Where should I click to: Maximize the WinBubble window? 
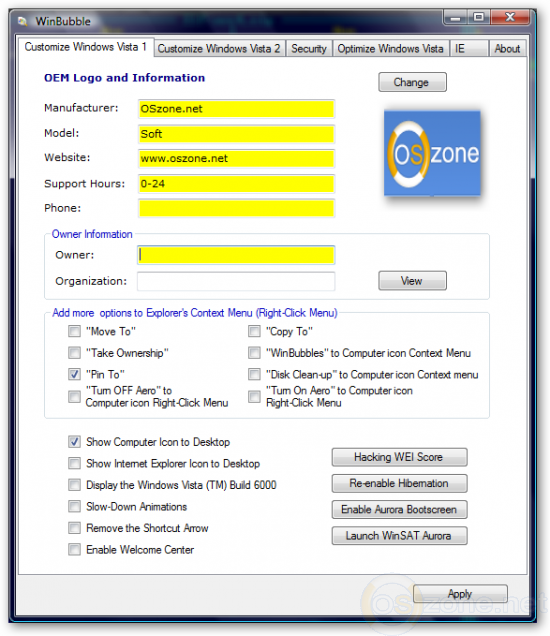click(x=479, y=17)
